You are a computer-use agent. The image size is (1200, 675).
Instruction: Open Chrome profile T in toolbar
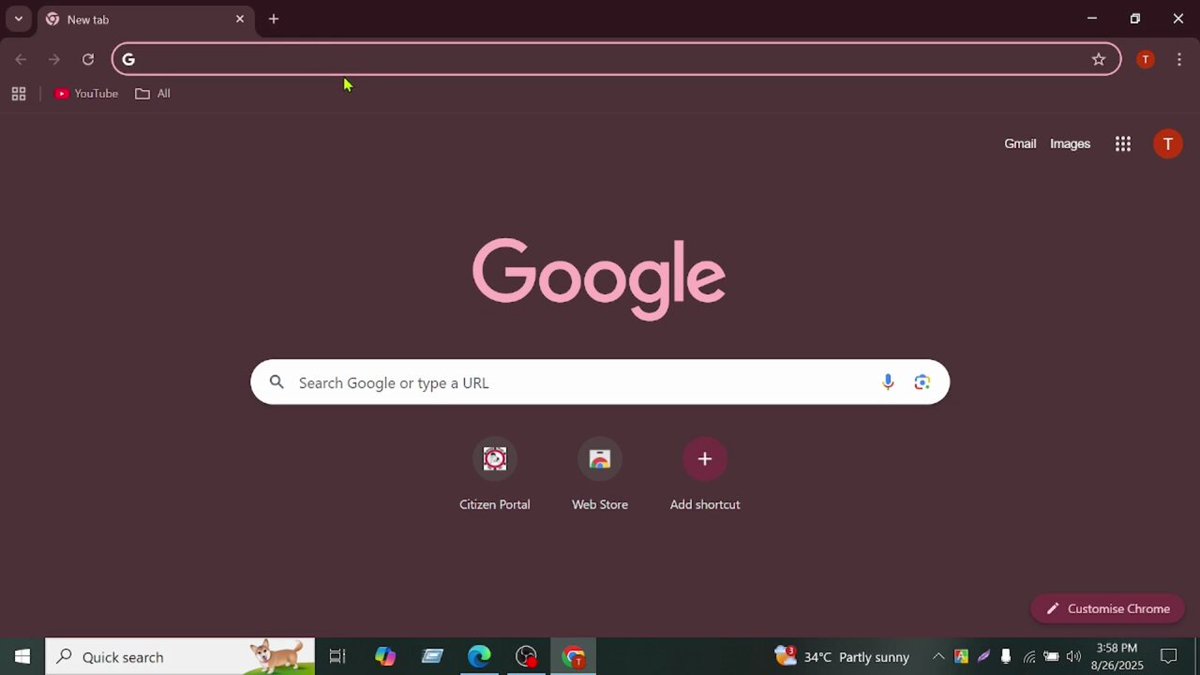click(1146, 59)
